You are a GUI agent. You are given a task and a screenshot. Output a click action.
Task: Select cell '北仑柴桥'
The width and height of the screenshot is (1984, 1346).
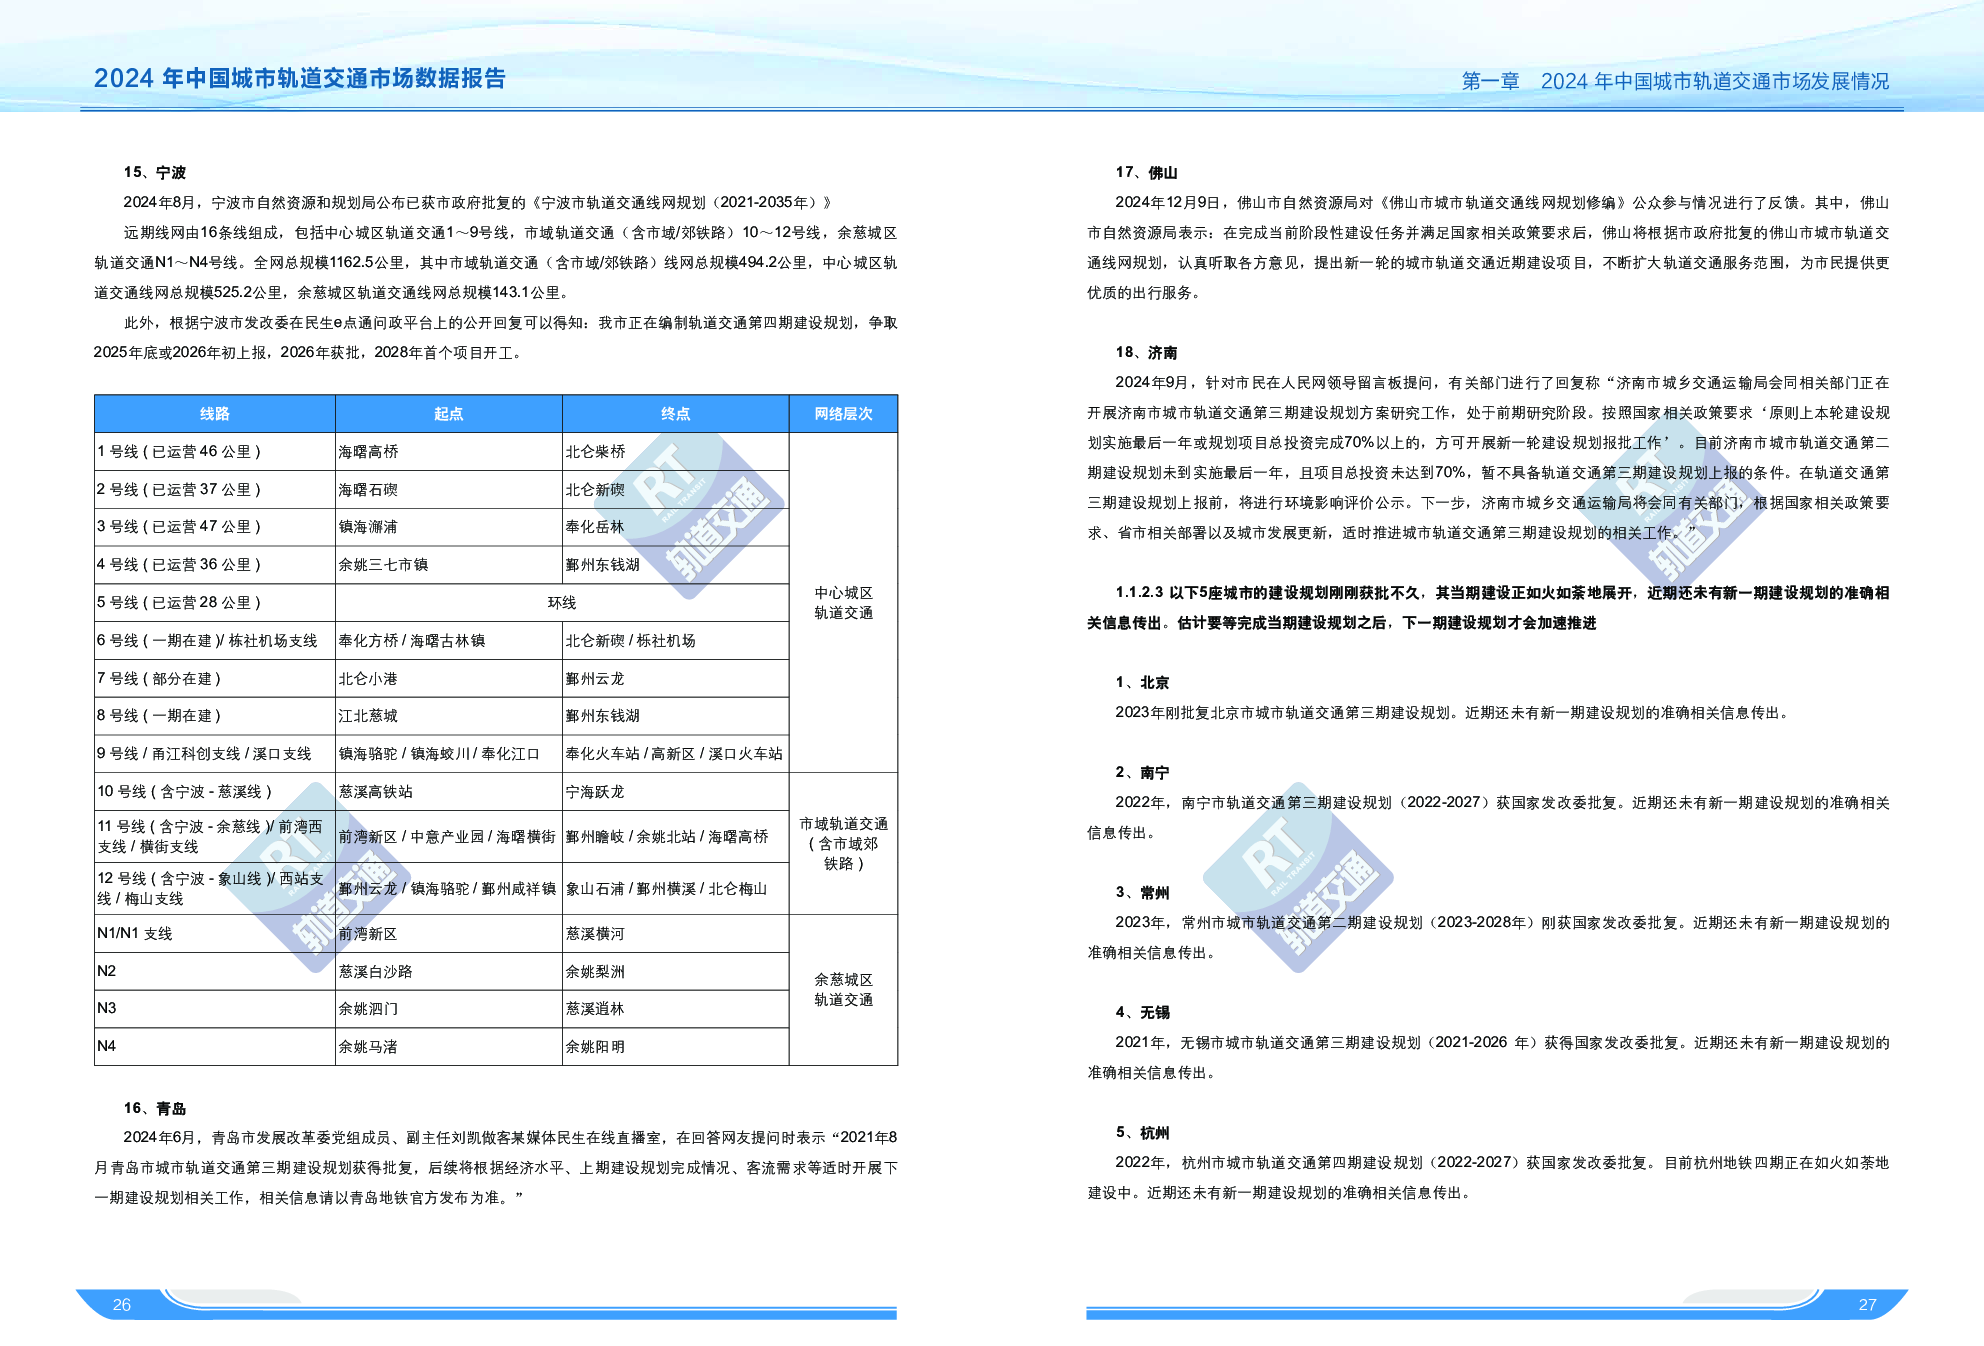pyautogui.click(x=675, y=451)
